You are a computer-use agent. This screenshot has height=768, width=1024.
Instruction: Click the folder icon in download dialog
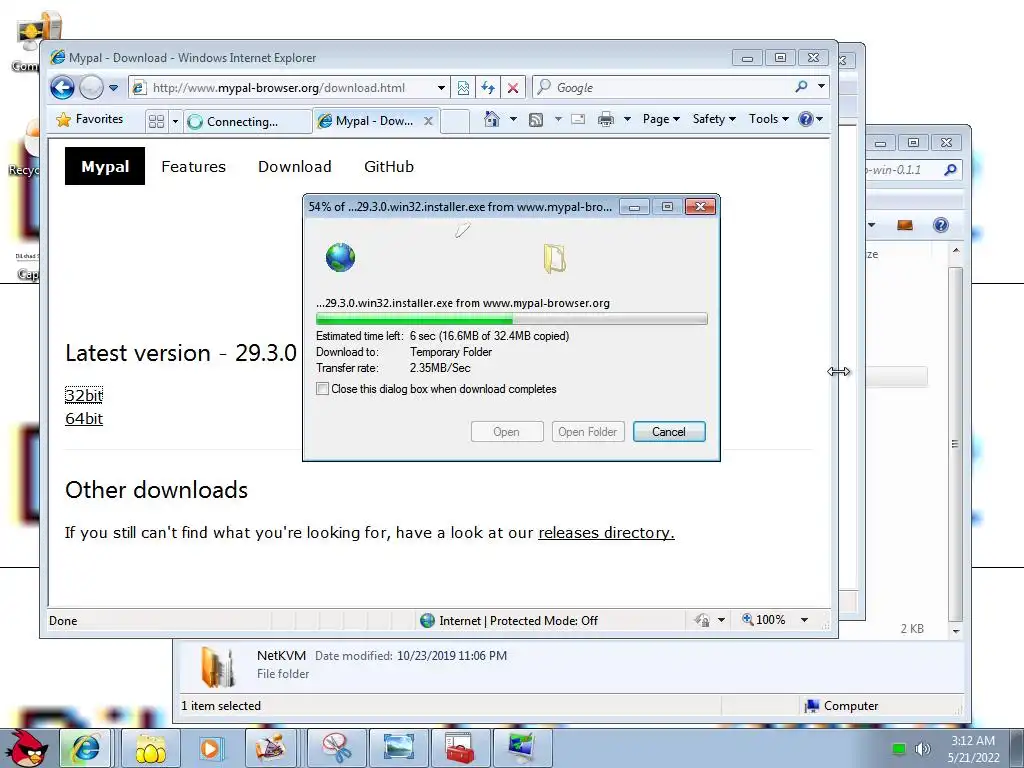554,258
